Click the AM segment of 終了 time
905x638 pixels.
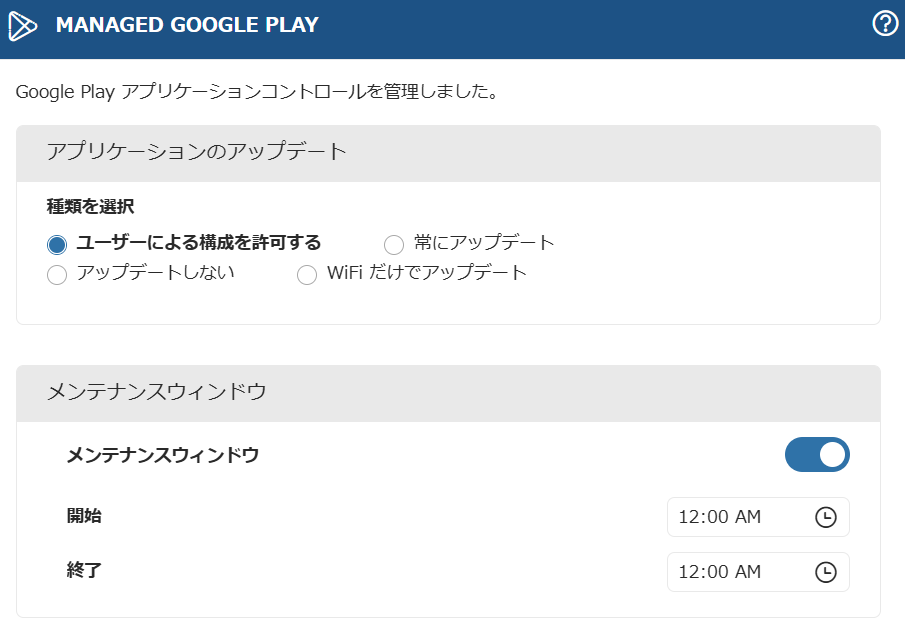pyautogui.click(x=748, y=572)
